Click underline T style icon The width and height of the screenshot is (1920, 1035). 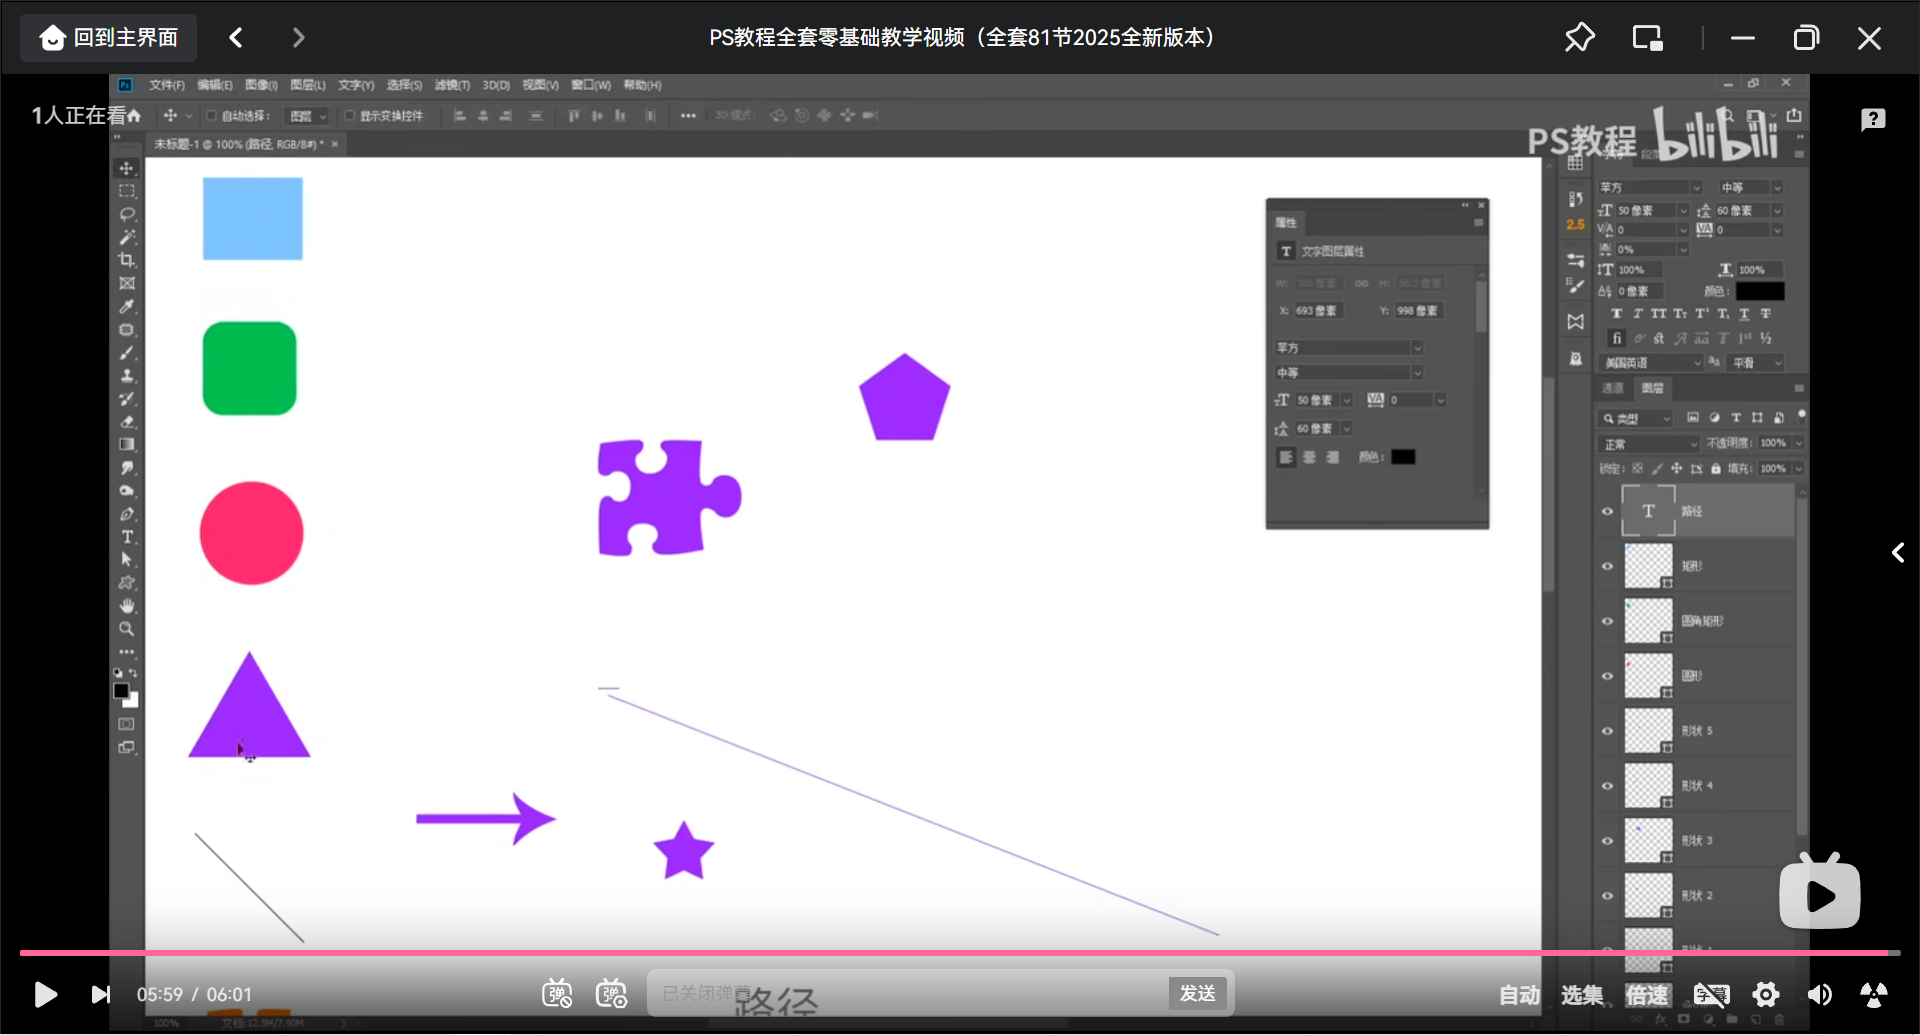[1745, 314]
